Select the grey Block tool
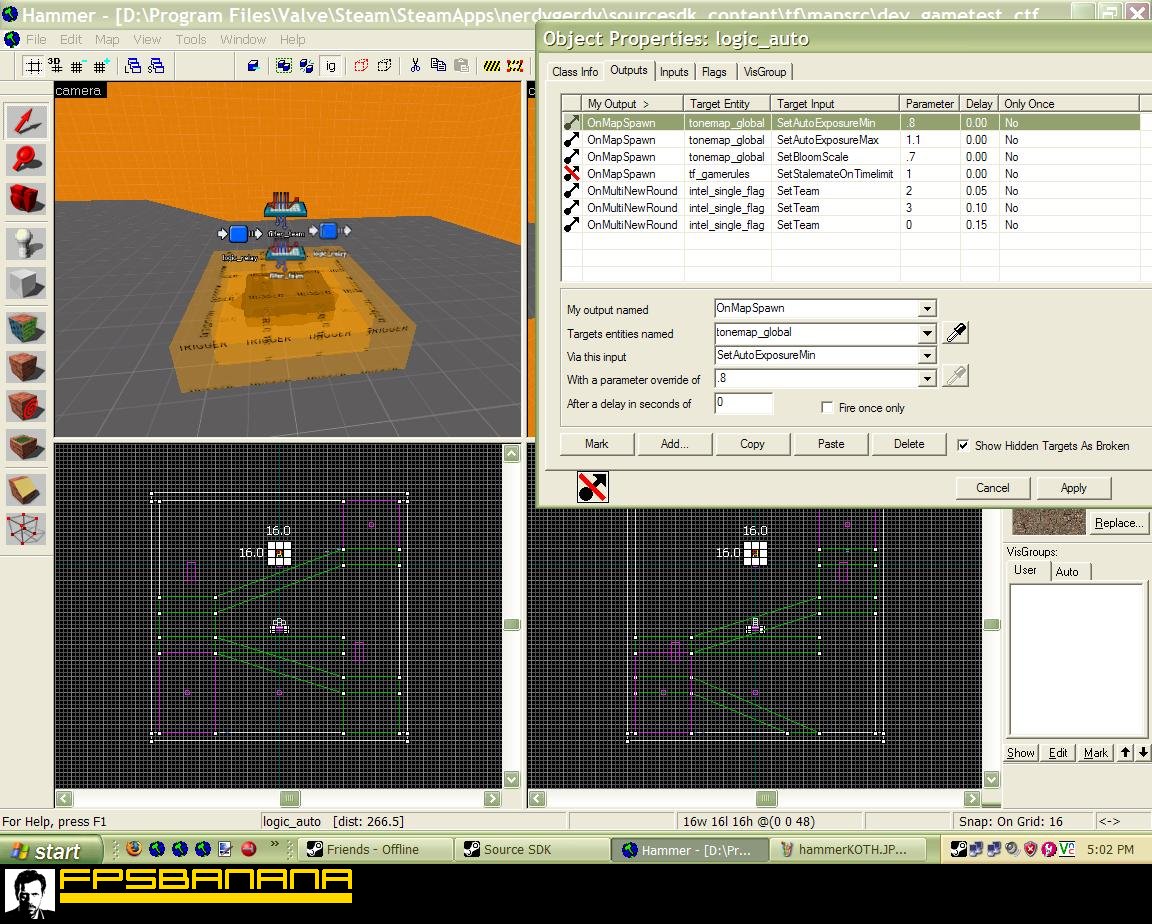 (26, 282)
